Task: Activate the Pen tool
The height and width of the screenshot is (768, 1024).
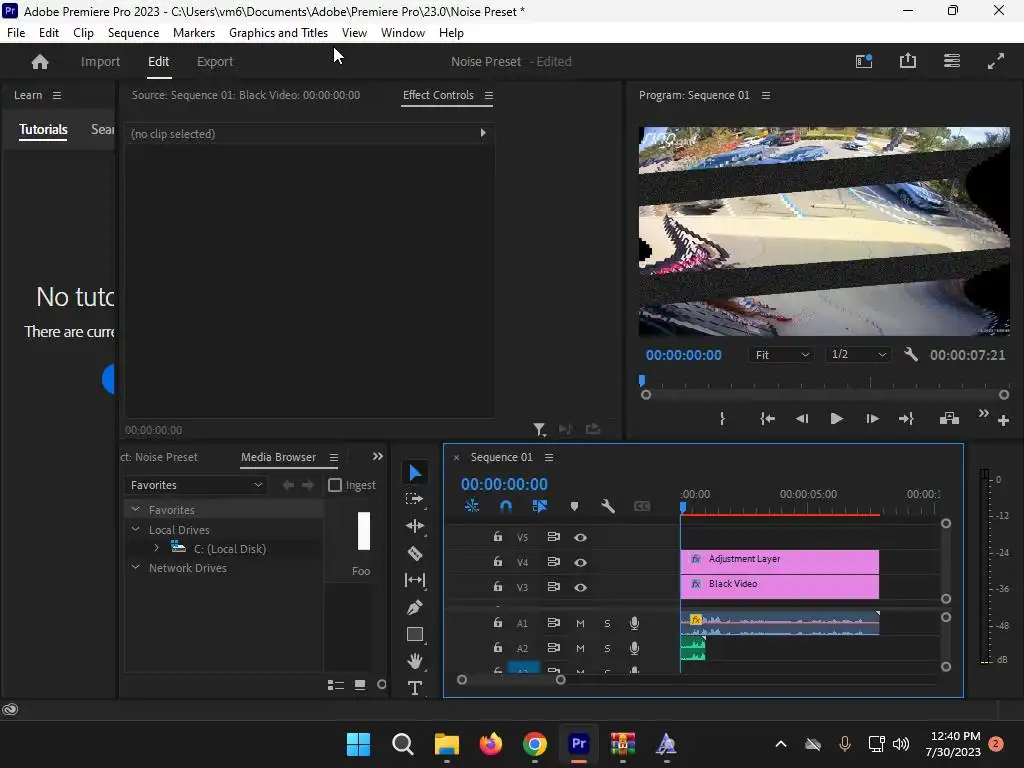Action: tap(415, 607)
